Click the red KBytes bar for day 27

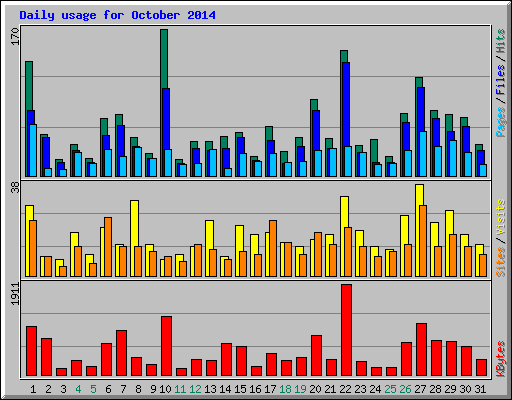421,350
